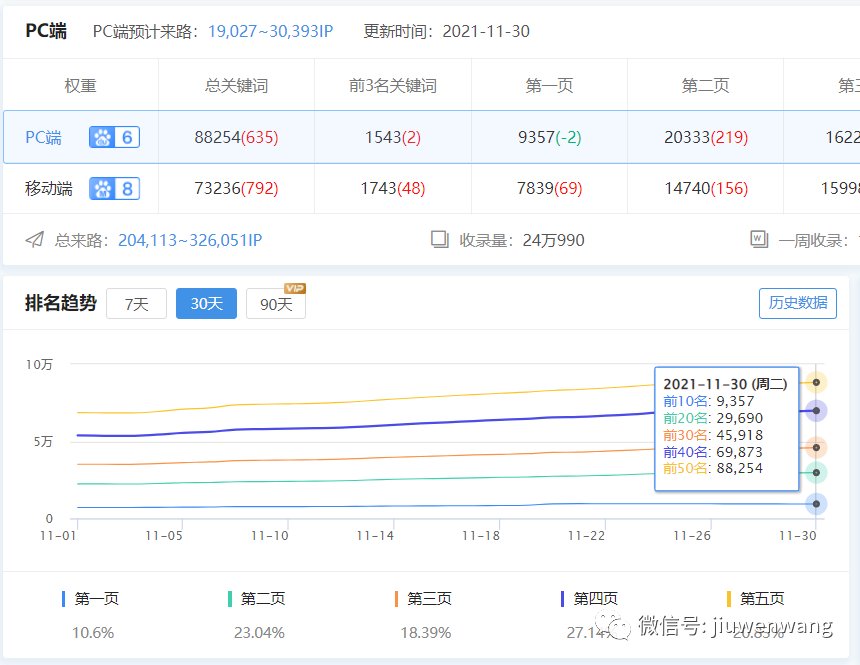
Task: Click the document icon beside 收录量
Action: [441, 239]
